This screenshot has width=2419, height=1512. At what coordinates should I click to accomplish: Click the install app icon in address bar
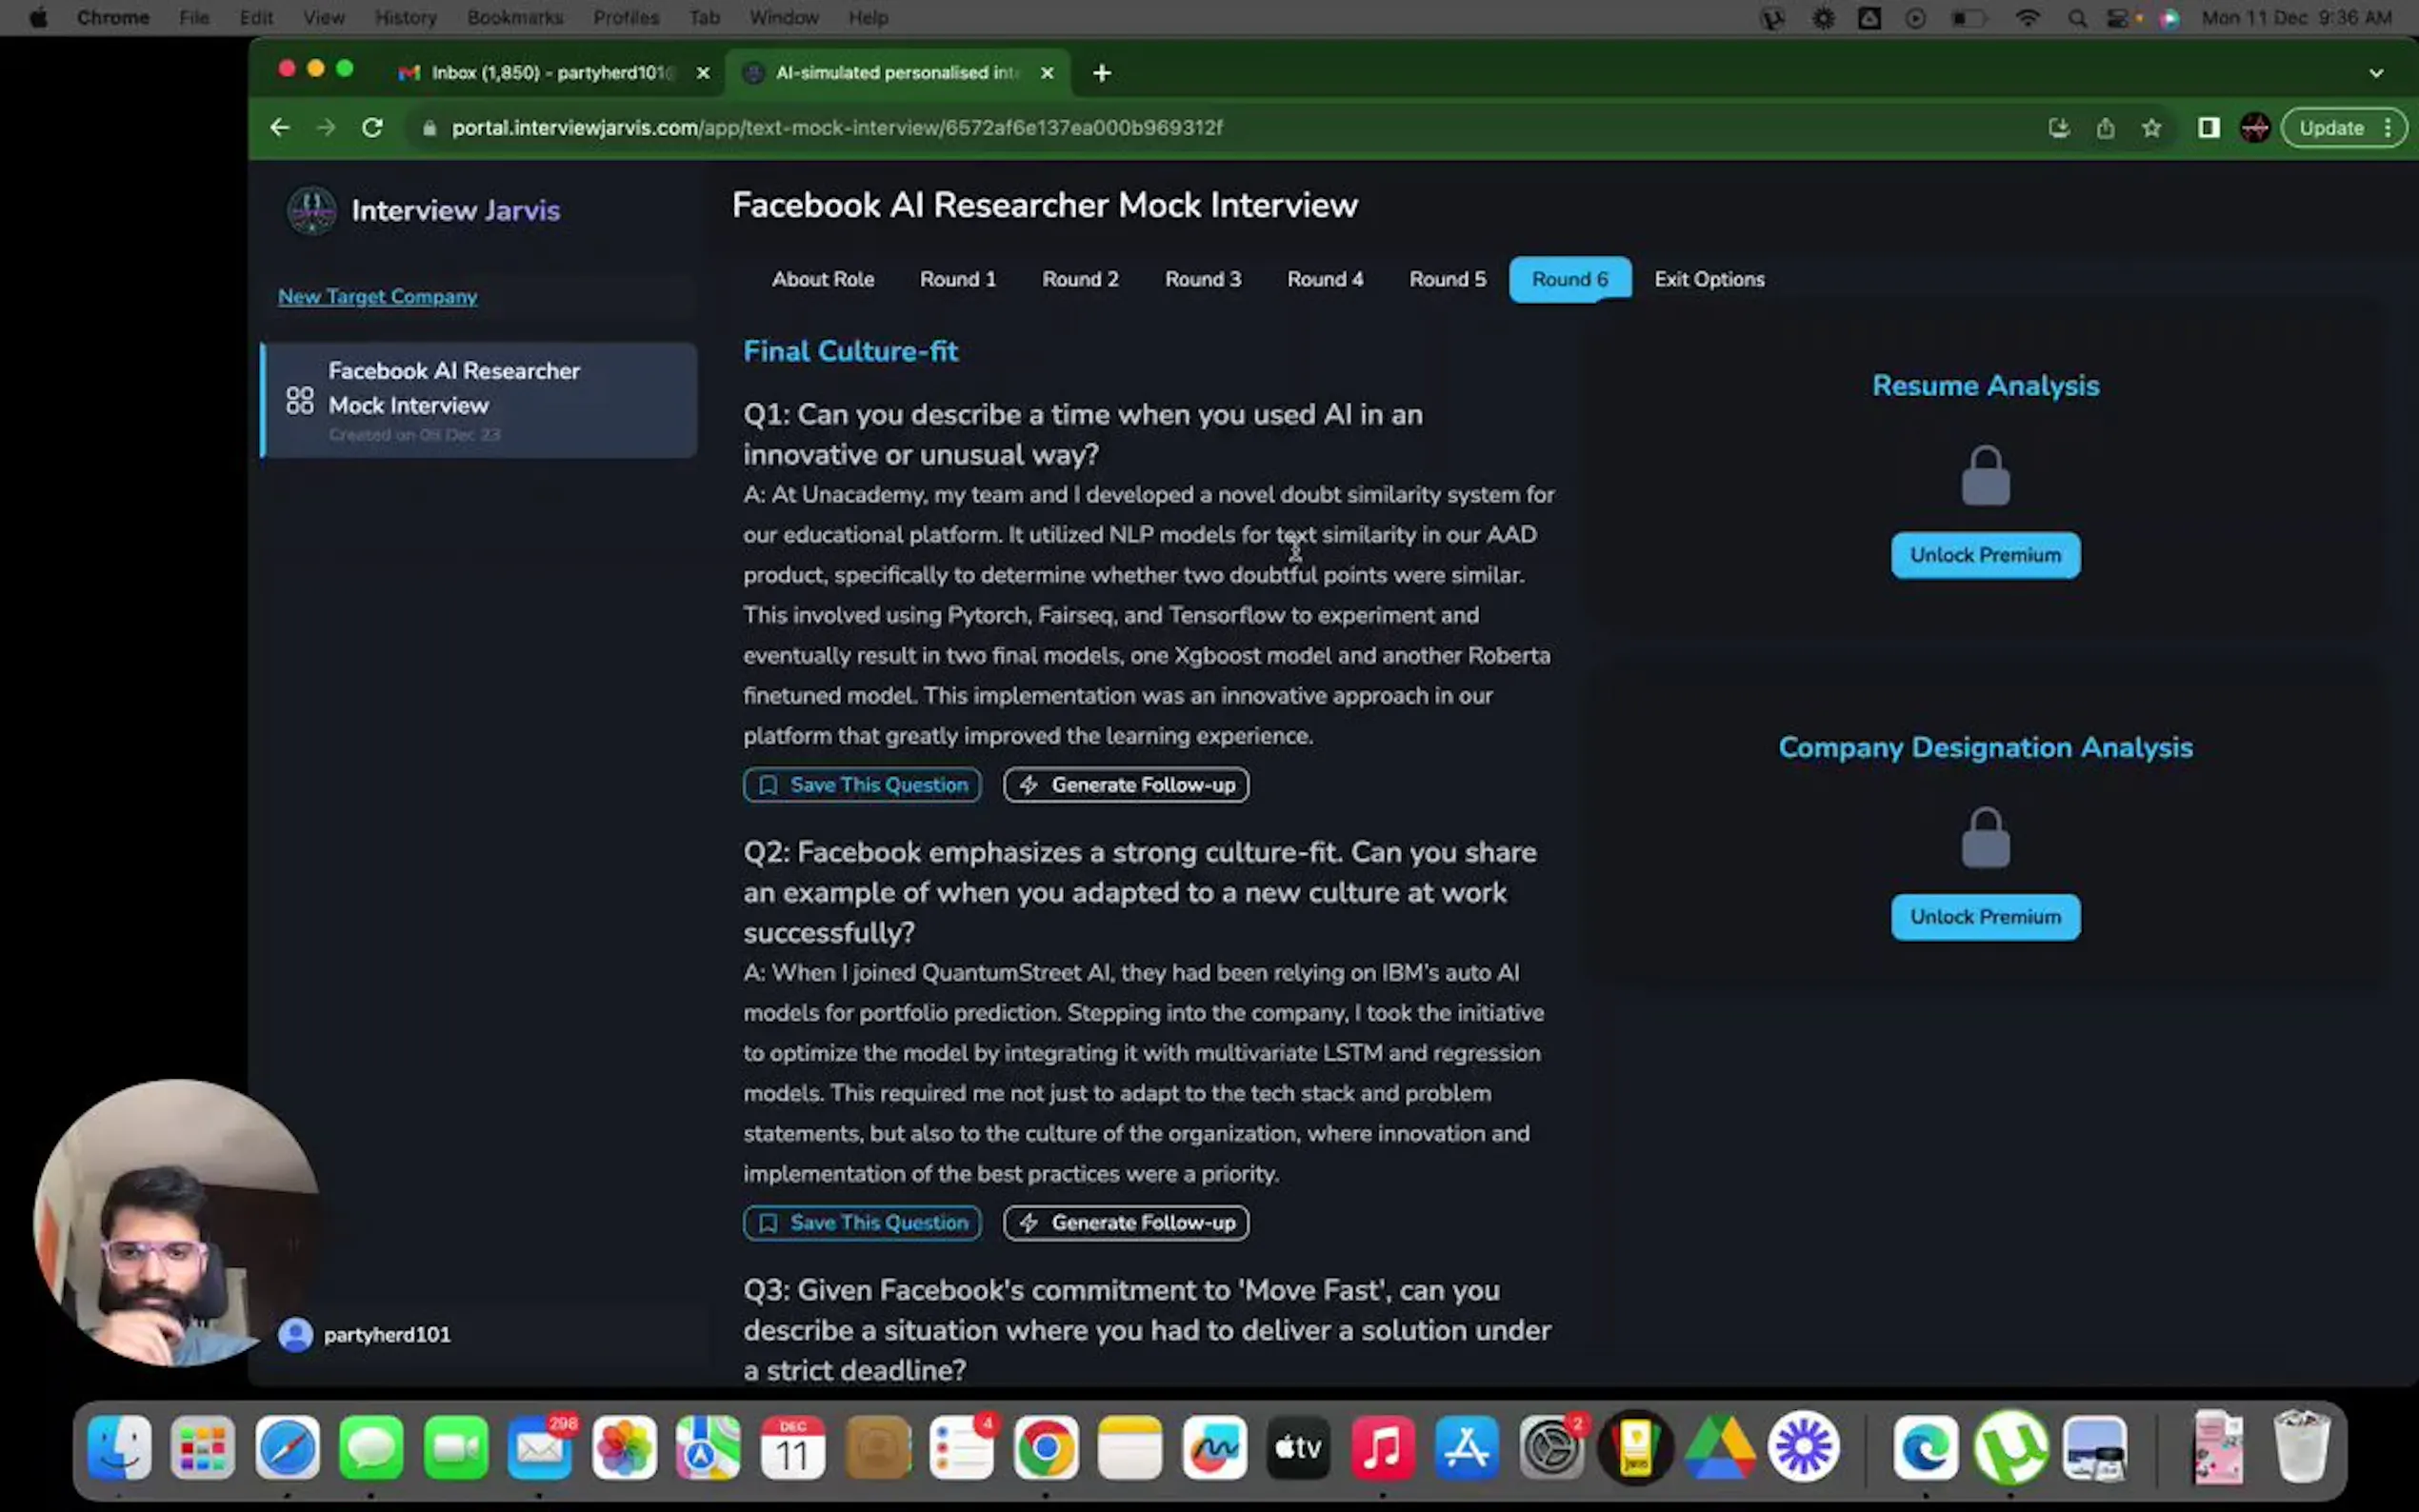pyautogui.click(x=2058, y=128)
